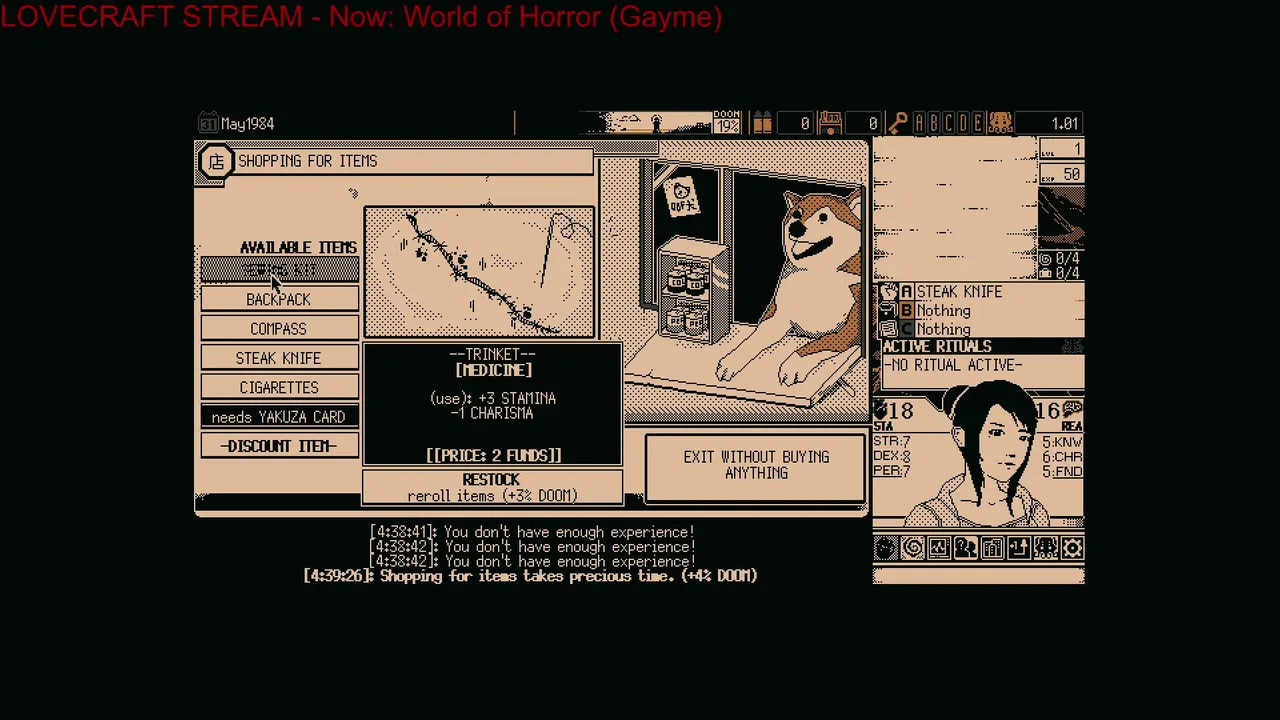Viewport: 1280px width, 720px height.
Task: Click key slot A in top bar
Action: [x=919, y=123]
